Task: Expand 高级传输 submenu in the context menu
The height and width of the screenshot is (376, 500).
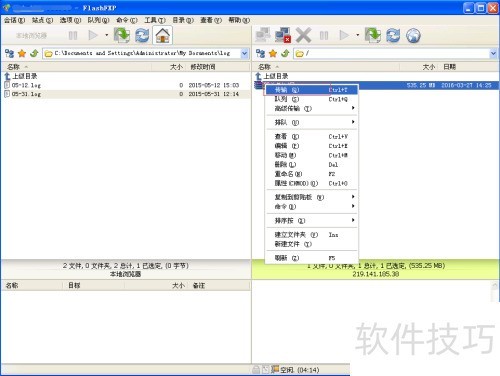Action: (311, 108)
